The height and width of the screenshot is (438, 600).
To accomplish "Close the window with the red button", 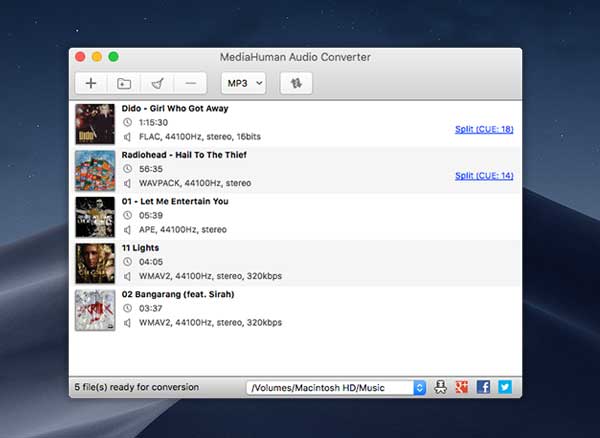I will pyautogui.click(x=80, y=57).
